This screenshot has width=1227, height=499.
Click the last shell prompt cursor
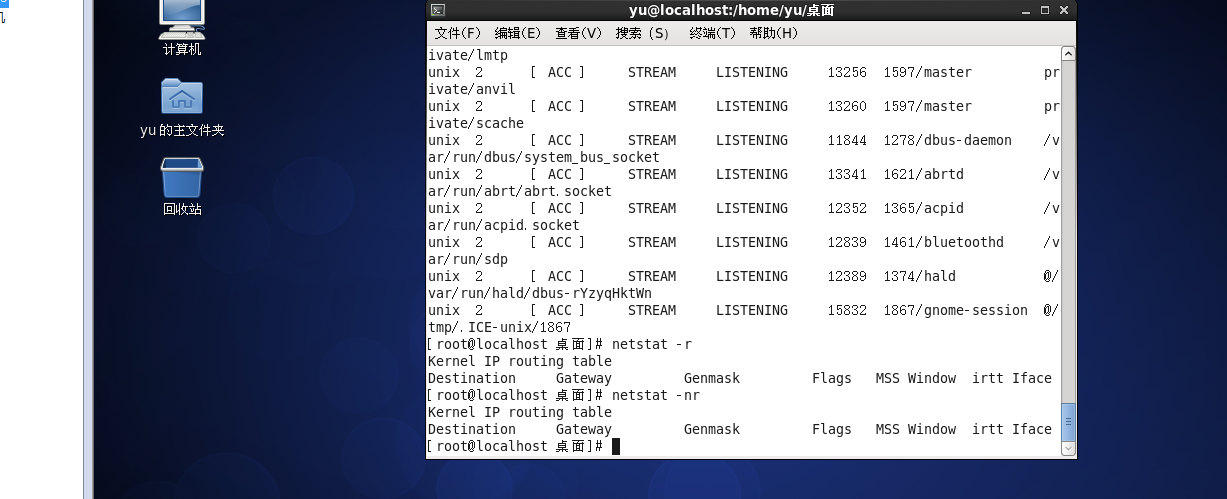(616, 446)
